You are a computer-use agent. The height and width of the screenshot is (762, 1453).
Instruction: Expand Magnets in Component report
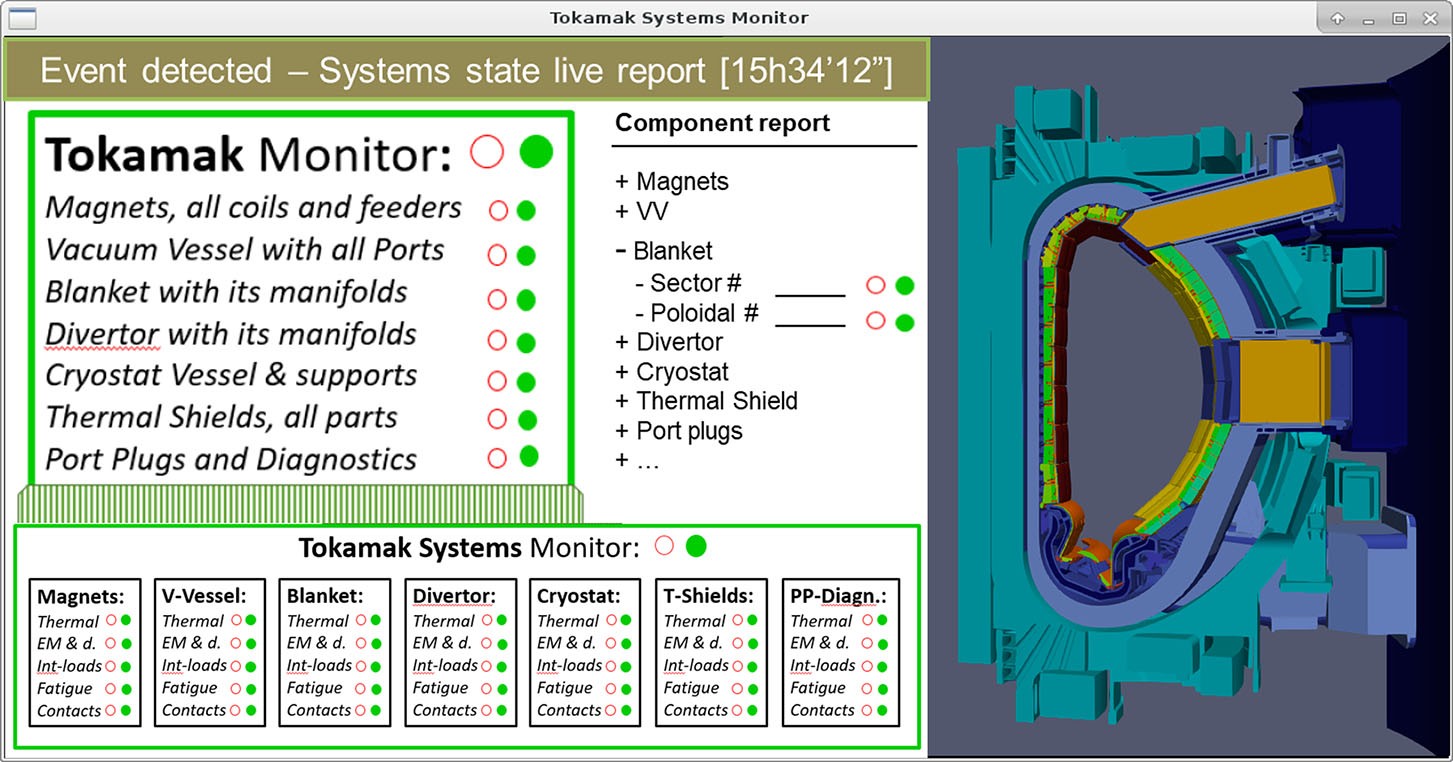(622, 182)
